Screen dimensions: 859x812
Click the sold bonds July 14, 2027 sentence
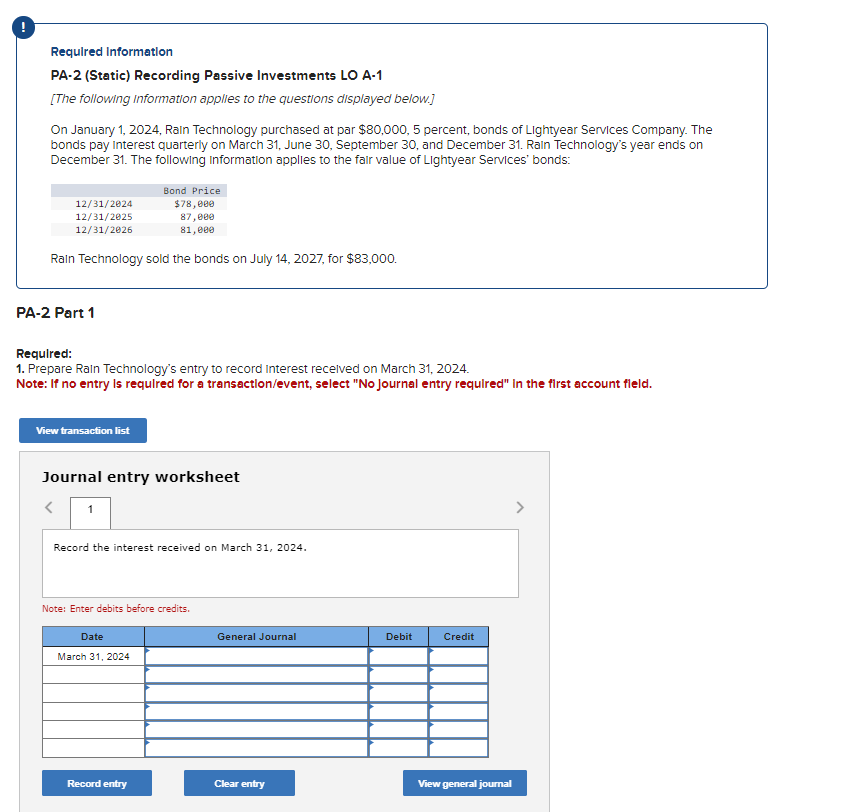(x=224, y=259)
